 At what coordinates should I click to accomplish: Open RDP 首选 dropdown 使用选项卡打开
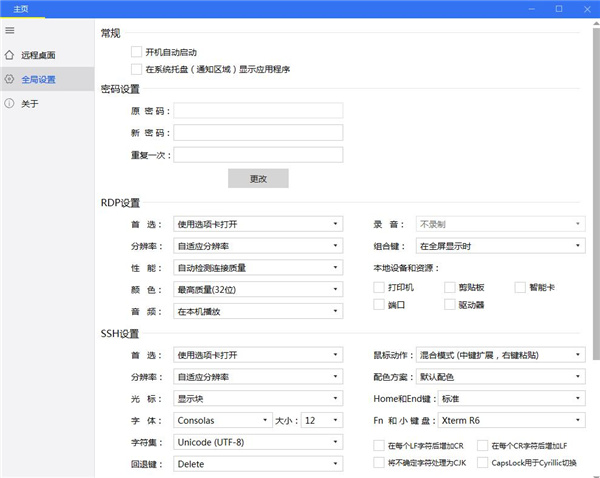pos(258,224)
